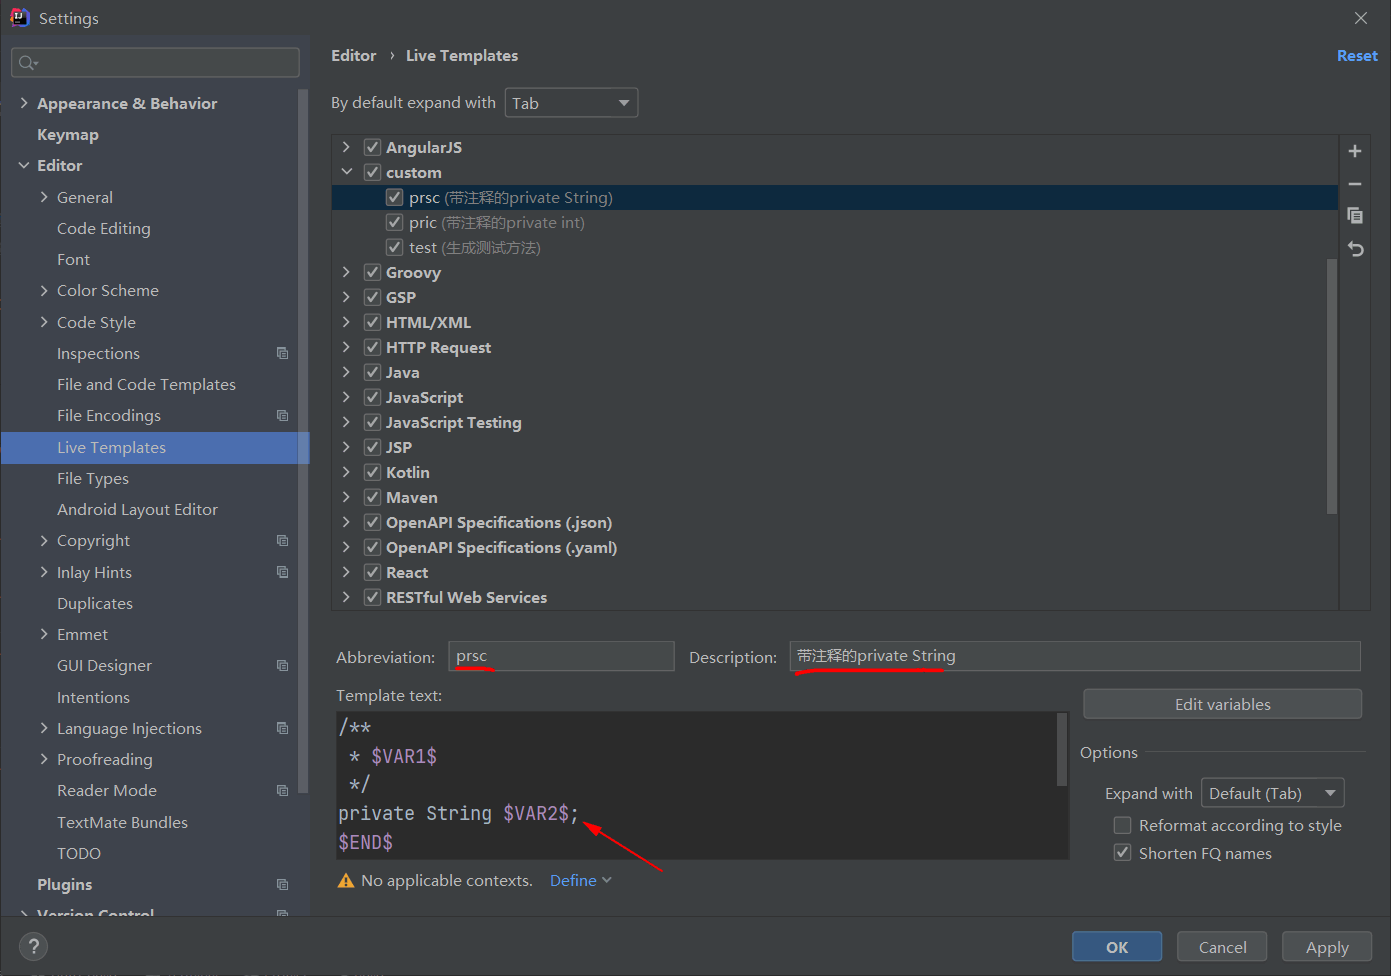The width and height of the screenshot is (1391, 976).
Task: Click the Abbreviation input field
Action: click(561, 656)
